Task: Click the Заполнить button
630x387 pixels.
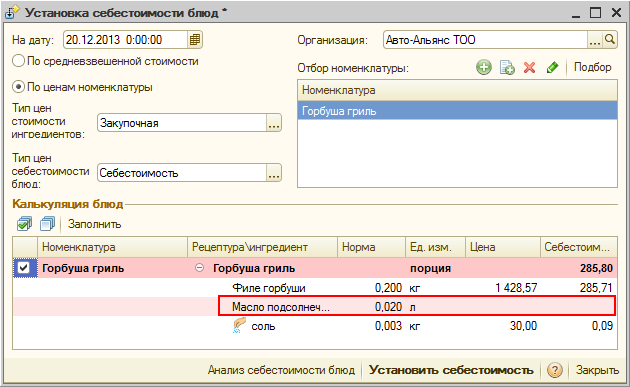Action: [x=94, y=224]
